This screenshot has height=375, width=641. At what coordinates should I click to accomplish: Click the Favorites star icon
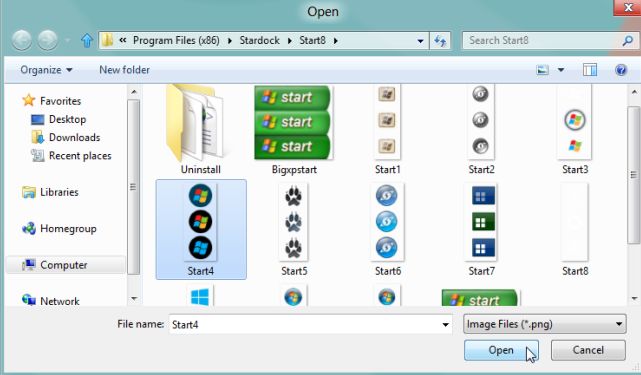tap(29, 100)
